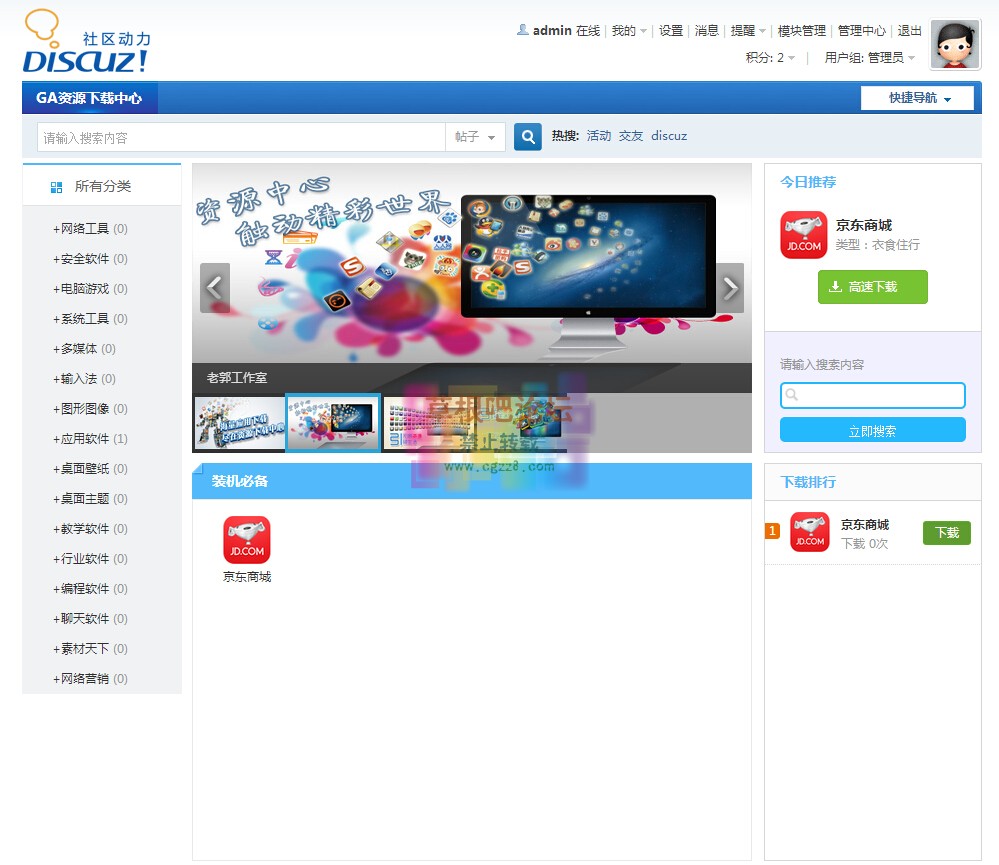Click the blue magnifier search button
Viewport: 999px width, 865px height.
527,137
